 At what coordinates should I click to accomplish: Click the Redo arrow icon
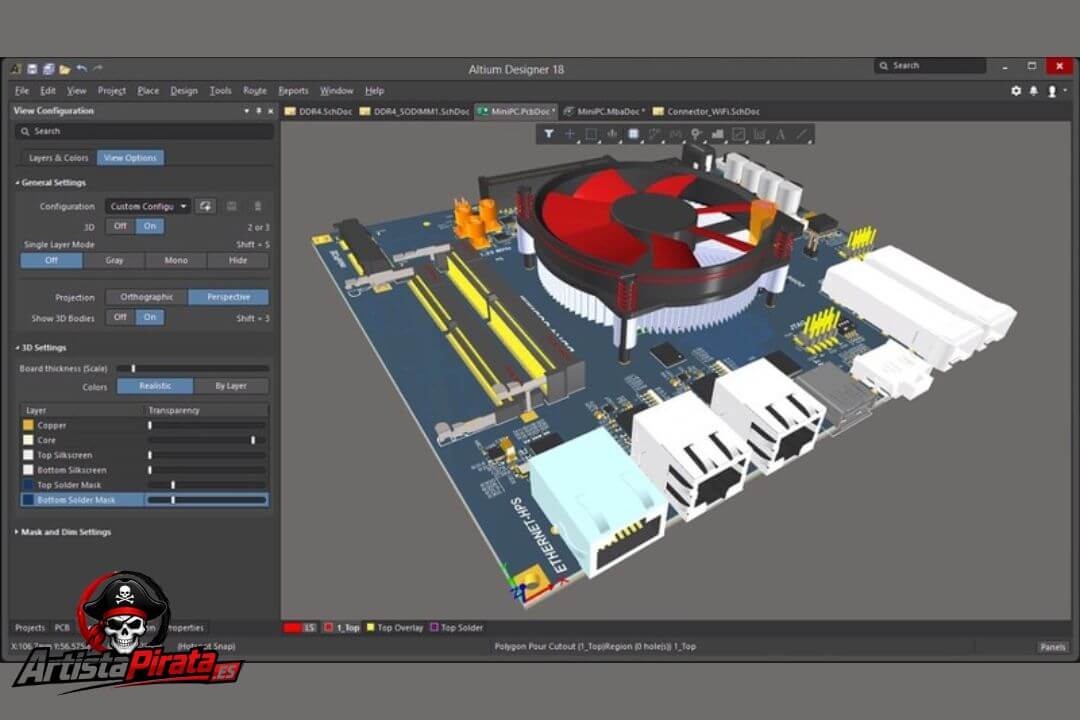(98, 68)
